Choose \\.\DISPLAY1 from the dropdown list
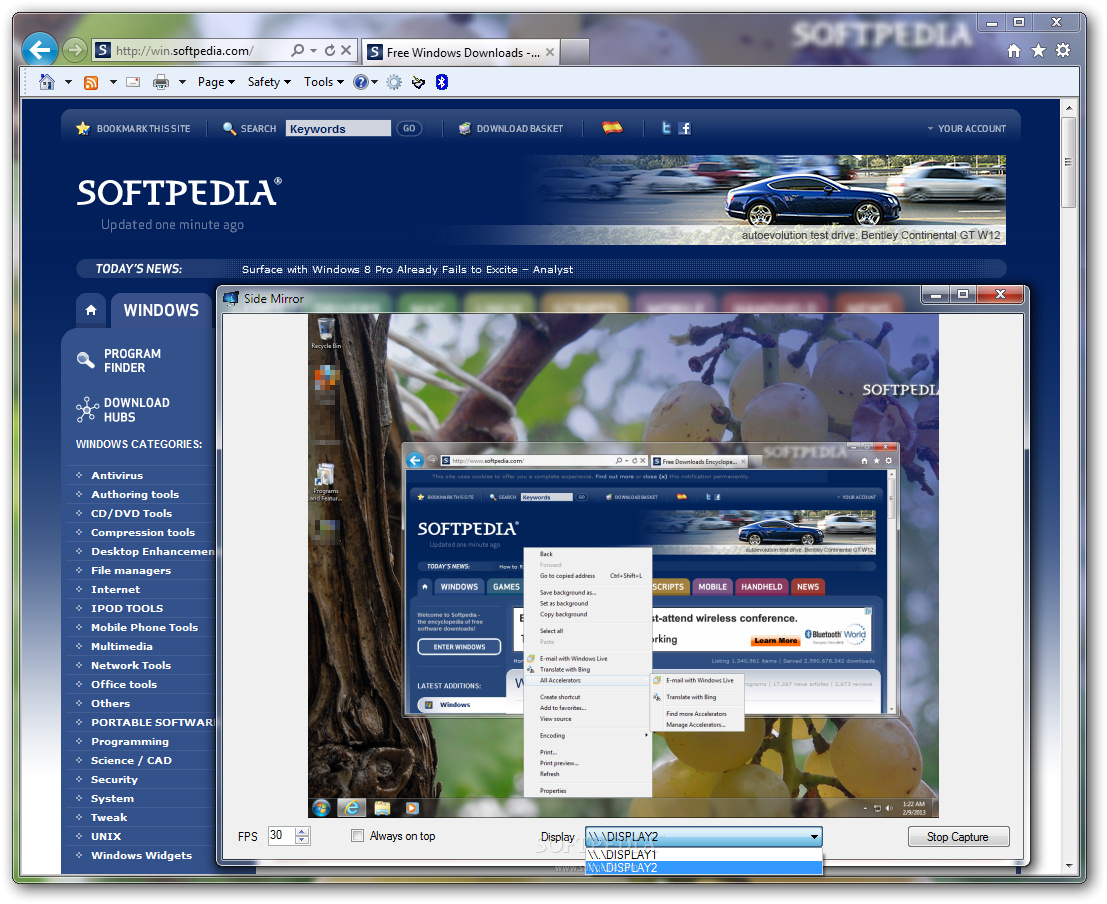This screenshot has height=904, width=1107. [703, 854]
